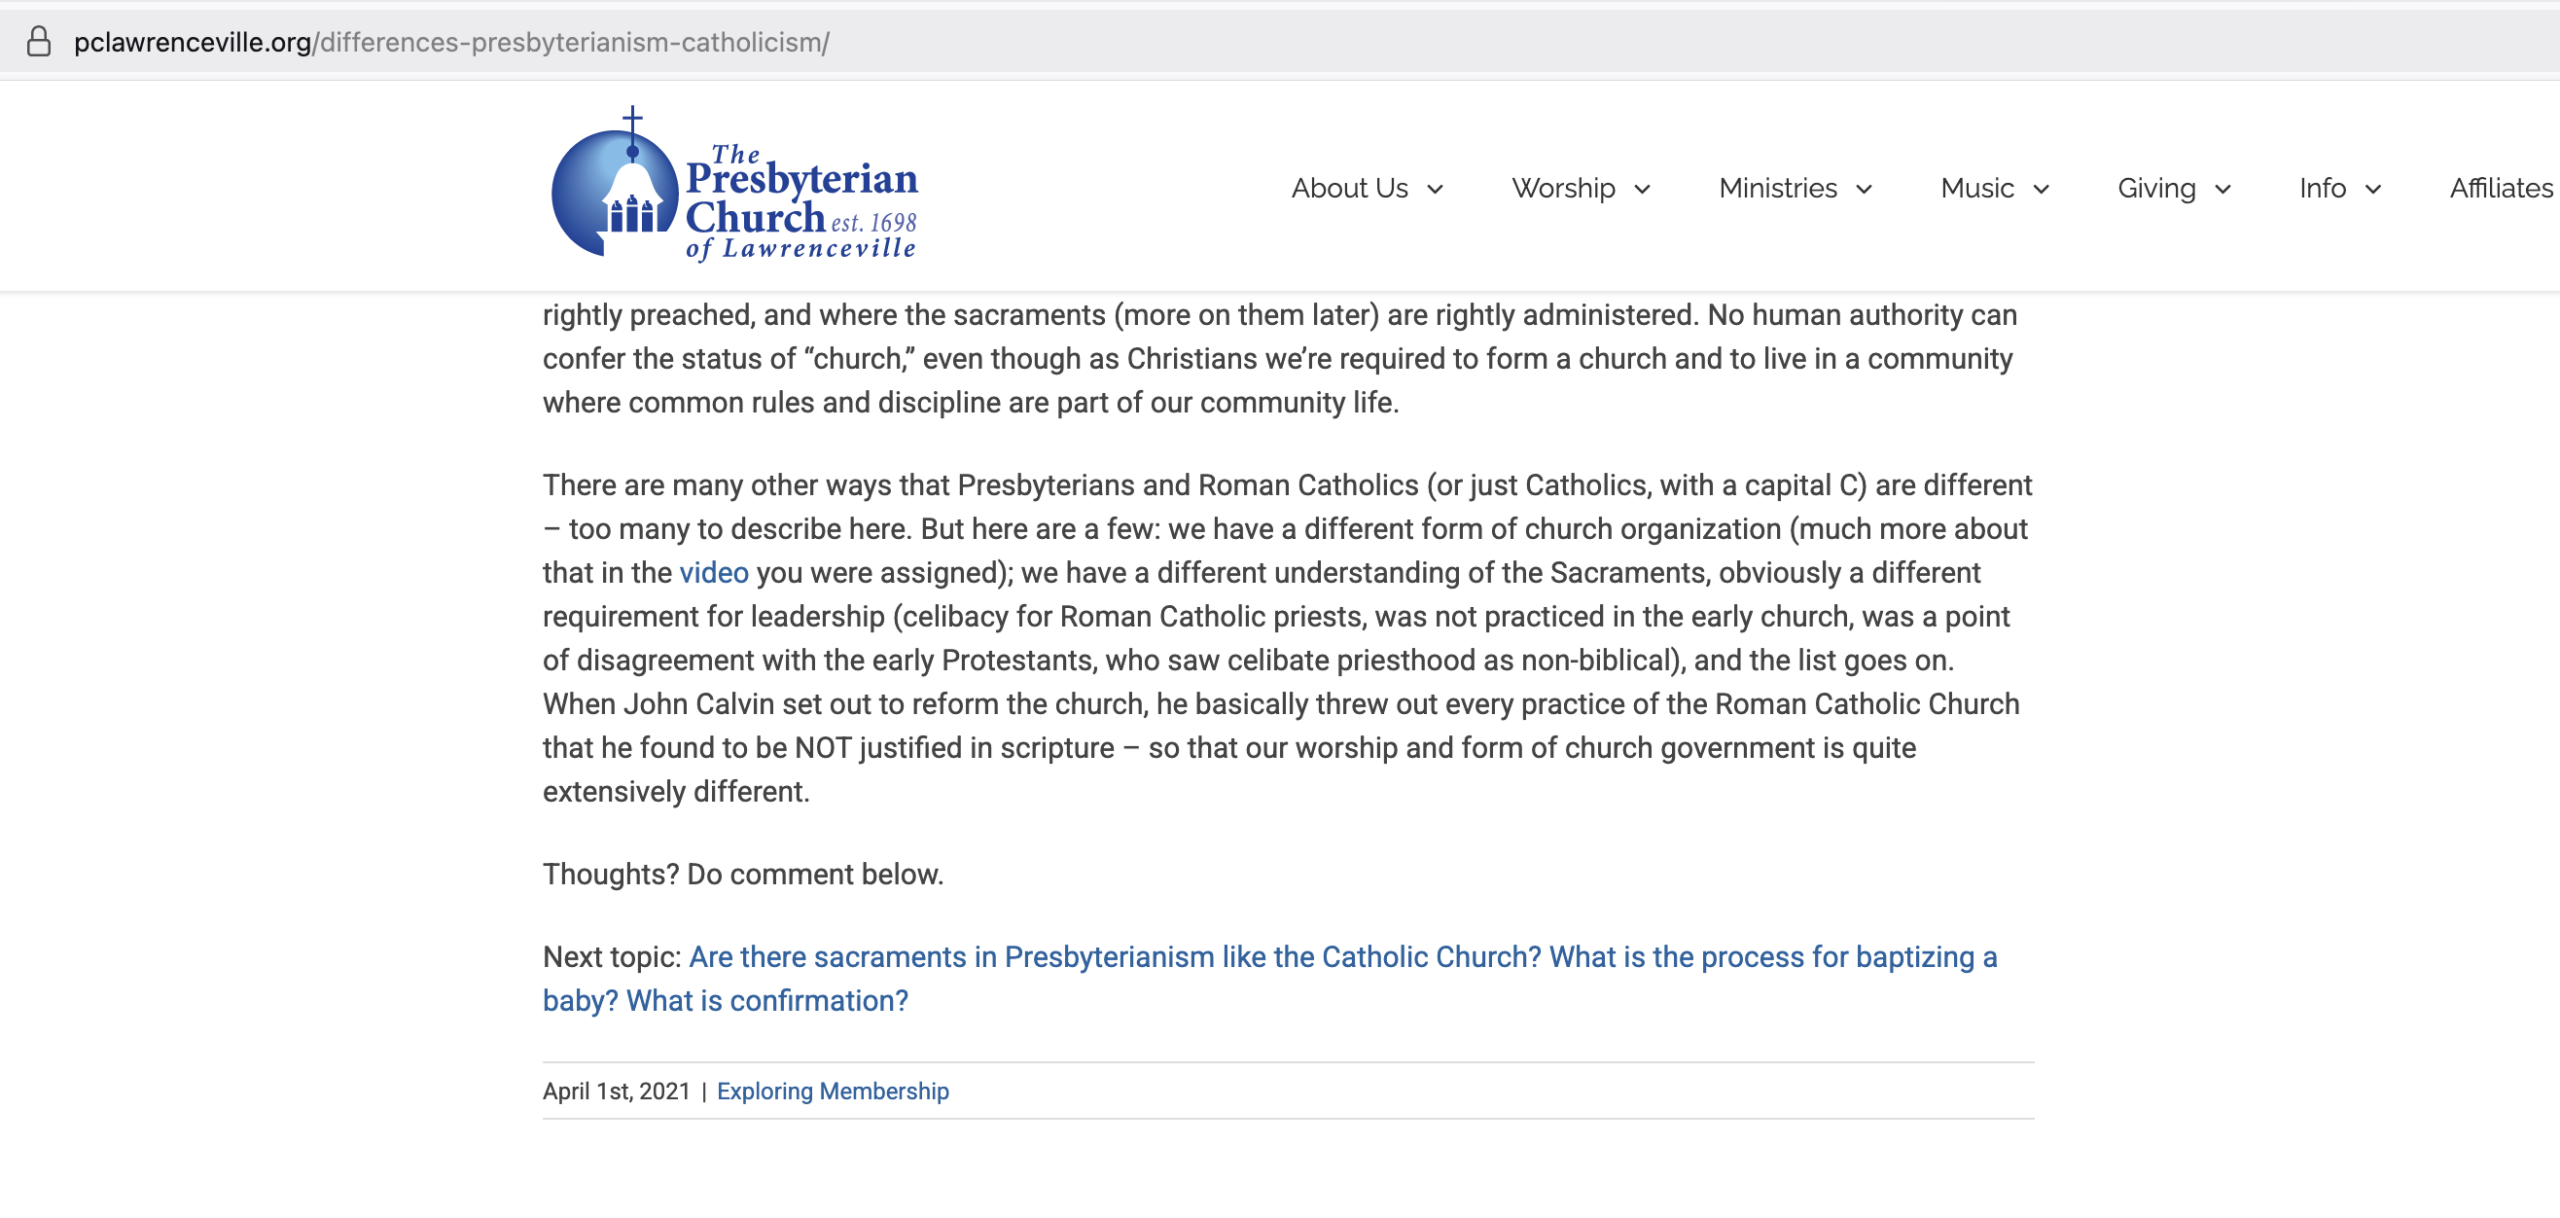Open the Ministries menu item
This screenshot has width=2560, height=1218.
1777,188
